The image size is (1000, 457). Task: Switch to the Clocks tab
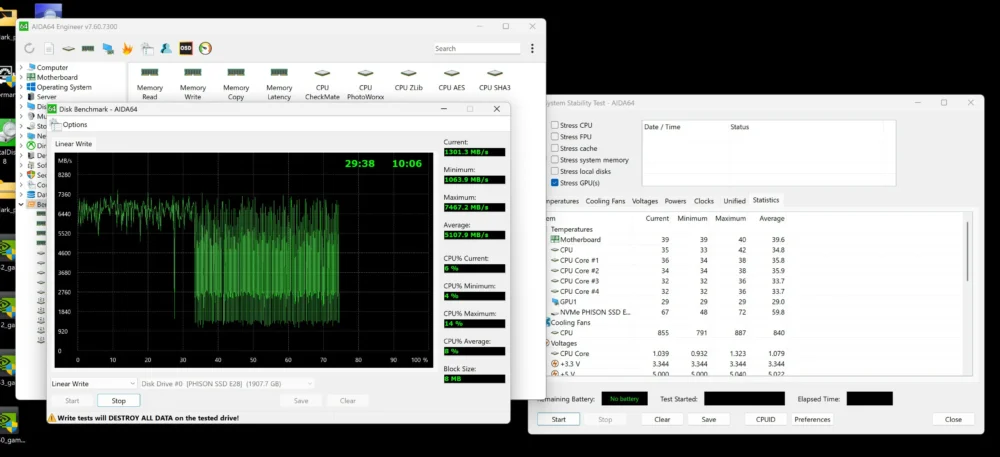[703, 201]
